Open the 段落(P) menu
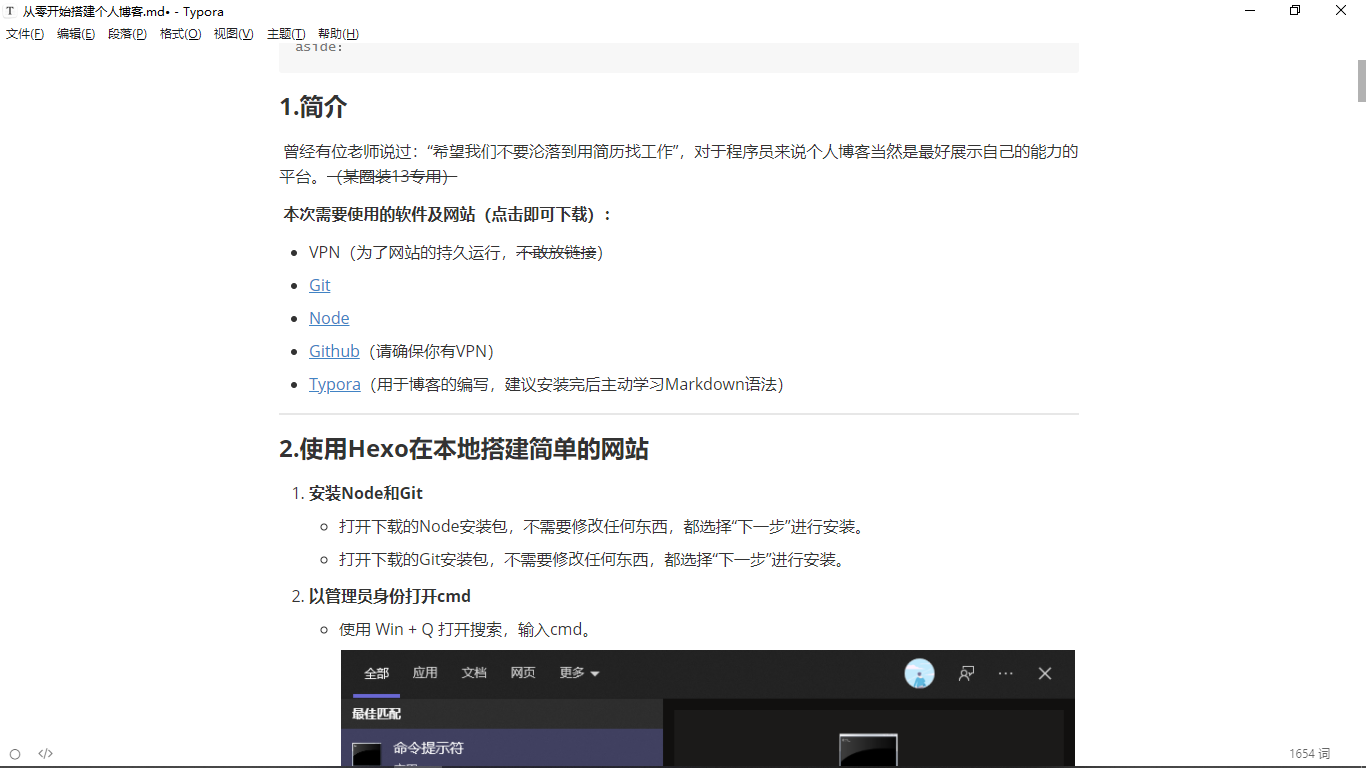This screenshot has width=1366, height=768. tap(127, 34)
